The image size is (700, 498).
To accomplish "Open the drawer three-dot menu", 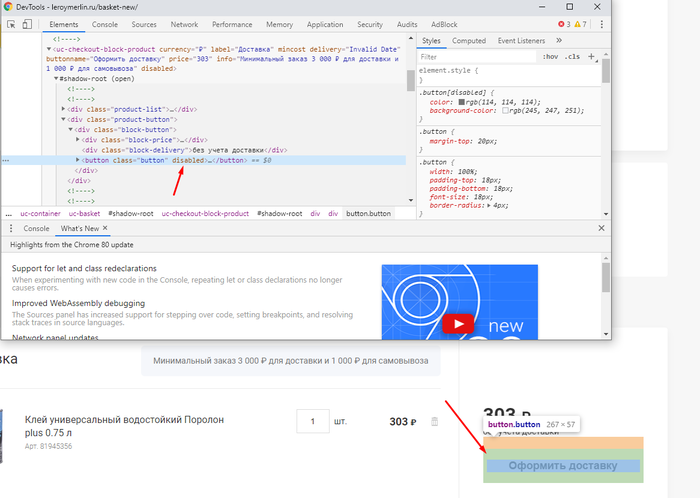I will click(x=11, y=229).
